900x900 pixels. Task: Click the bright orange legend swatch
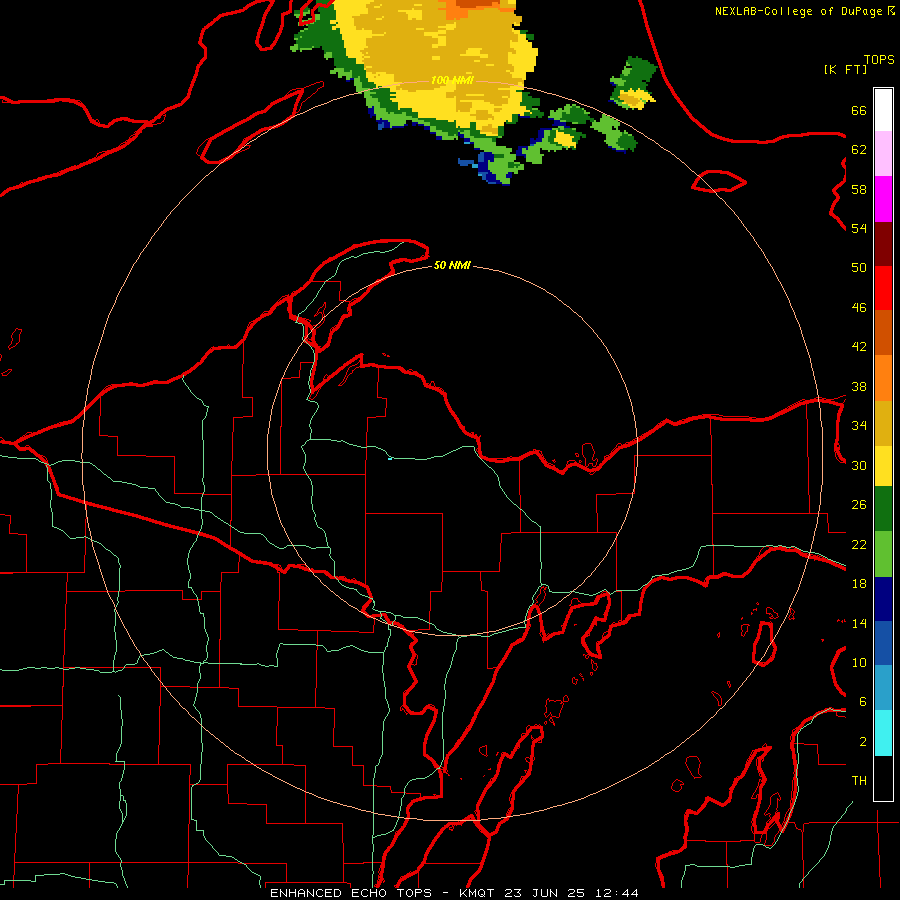click(883, 378)
